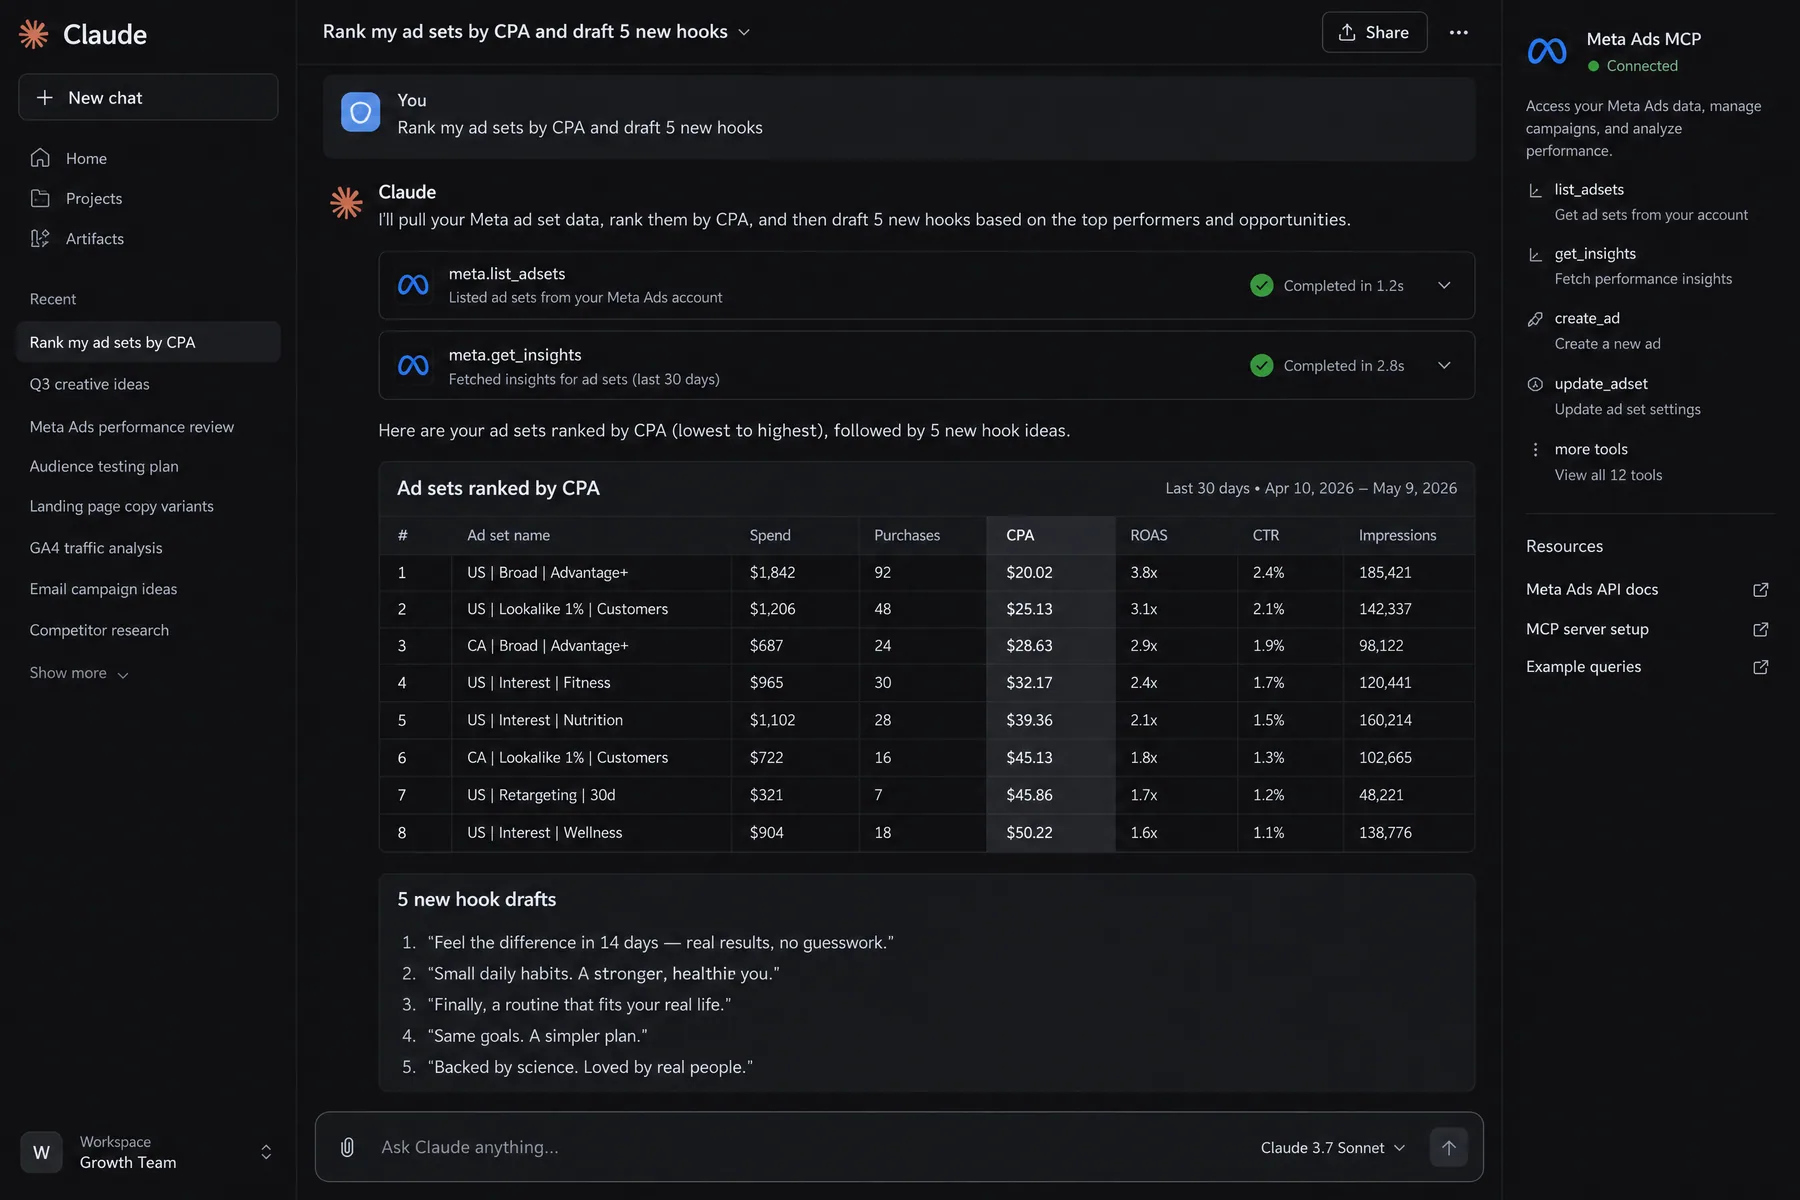The width and height of the screenshot is (1800, 1200).
Task: Open the Meta Ads API docs link
Action: [x=1592, y=590]
